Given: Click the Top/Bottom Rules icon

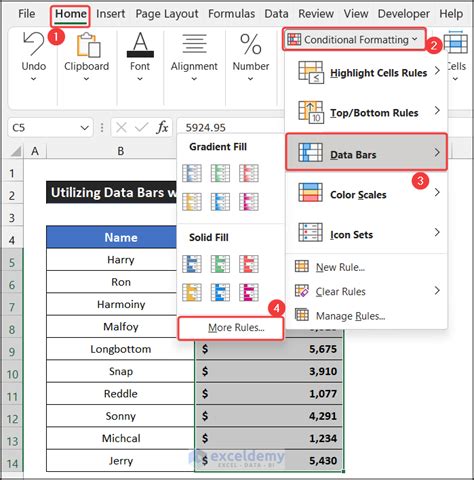Looking at the screenshot, I should (x=311, y=112).
